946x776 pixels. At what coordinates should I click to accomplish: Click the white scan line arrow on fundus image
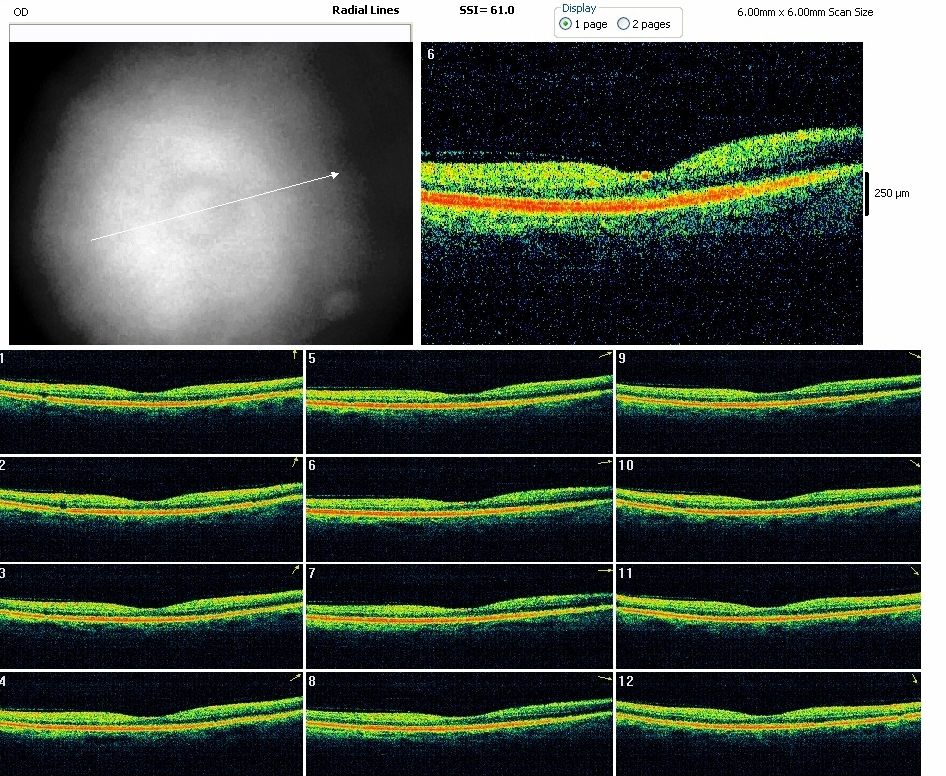214,207
